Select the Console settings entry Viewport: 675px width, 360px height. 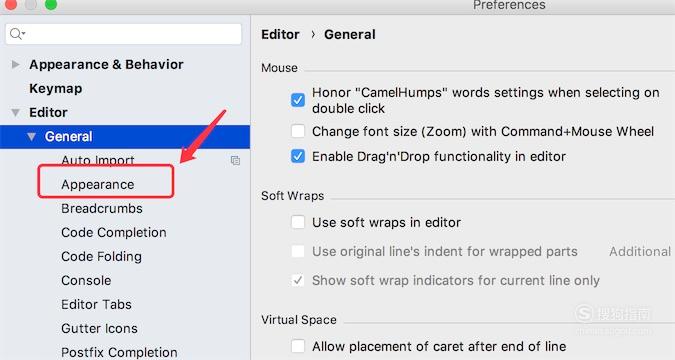click(86, 280)
